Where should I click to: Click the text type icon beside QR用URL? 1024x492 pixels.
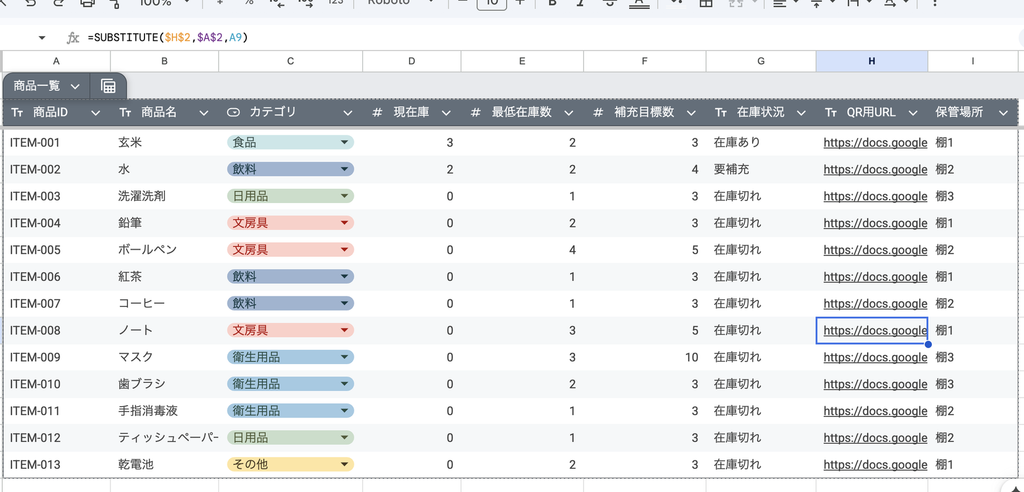[x=831, y=112]
